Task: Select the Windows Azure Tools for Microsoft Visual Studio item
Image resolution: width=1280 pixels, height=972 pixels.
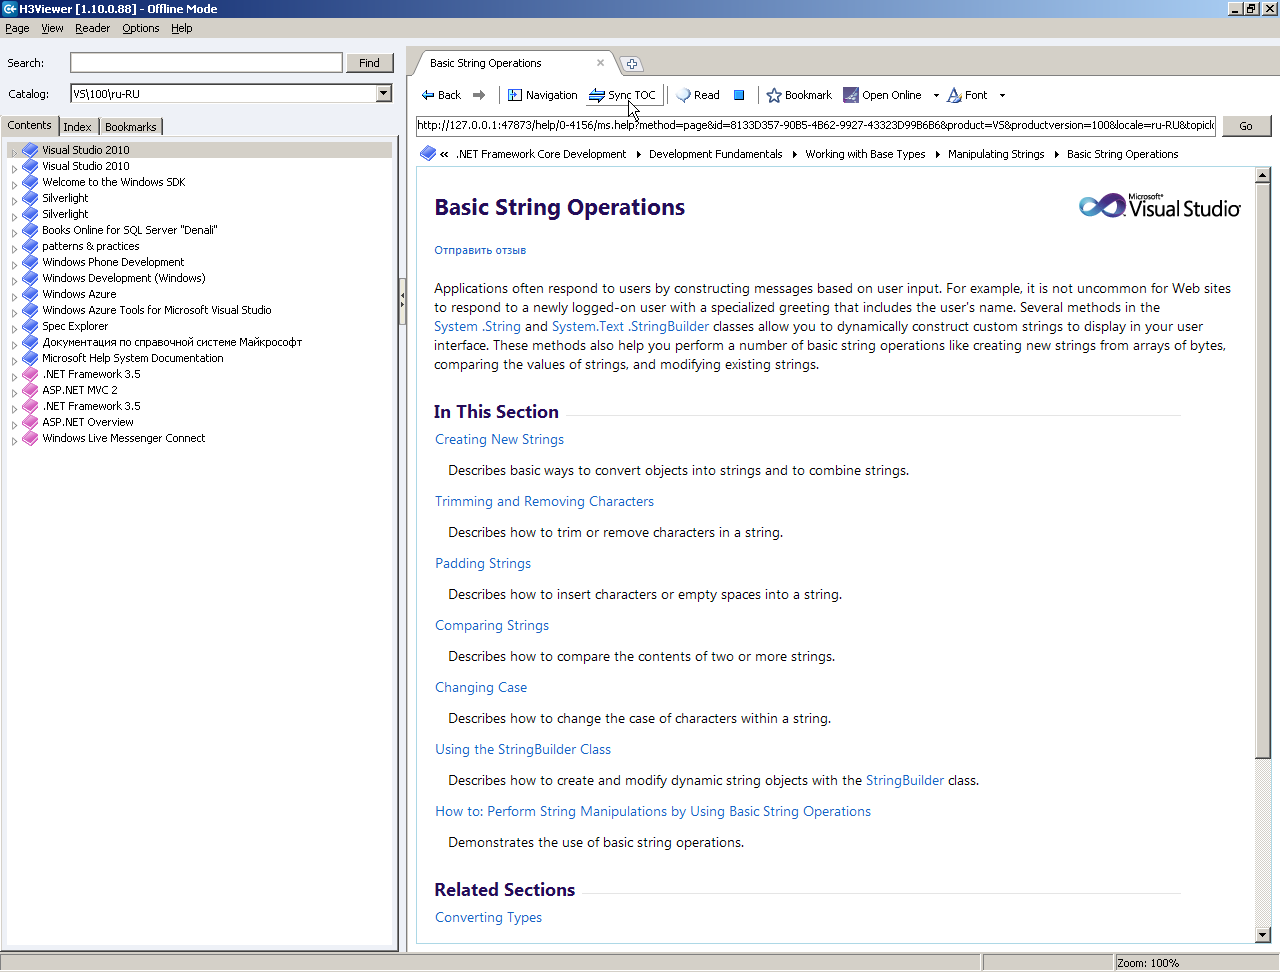Action: [x=157, y=310]
